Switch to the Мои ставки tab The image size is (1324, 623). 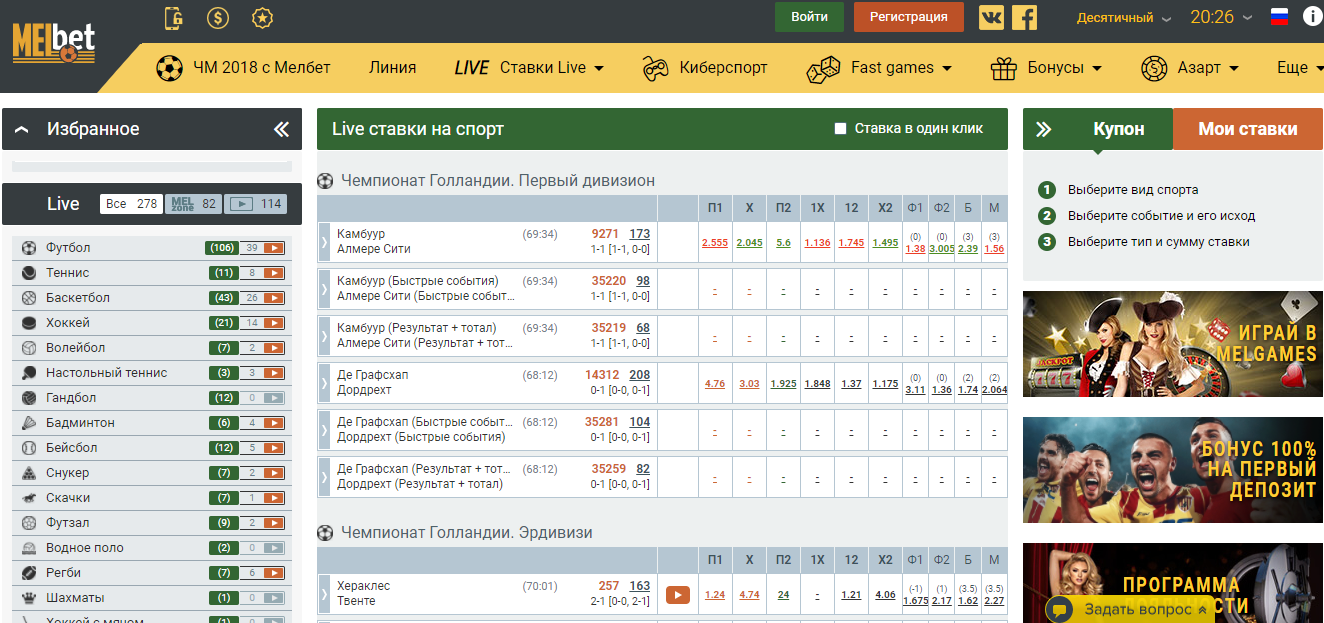[x=1248, y=129]
